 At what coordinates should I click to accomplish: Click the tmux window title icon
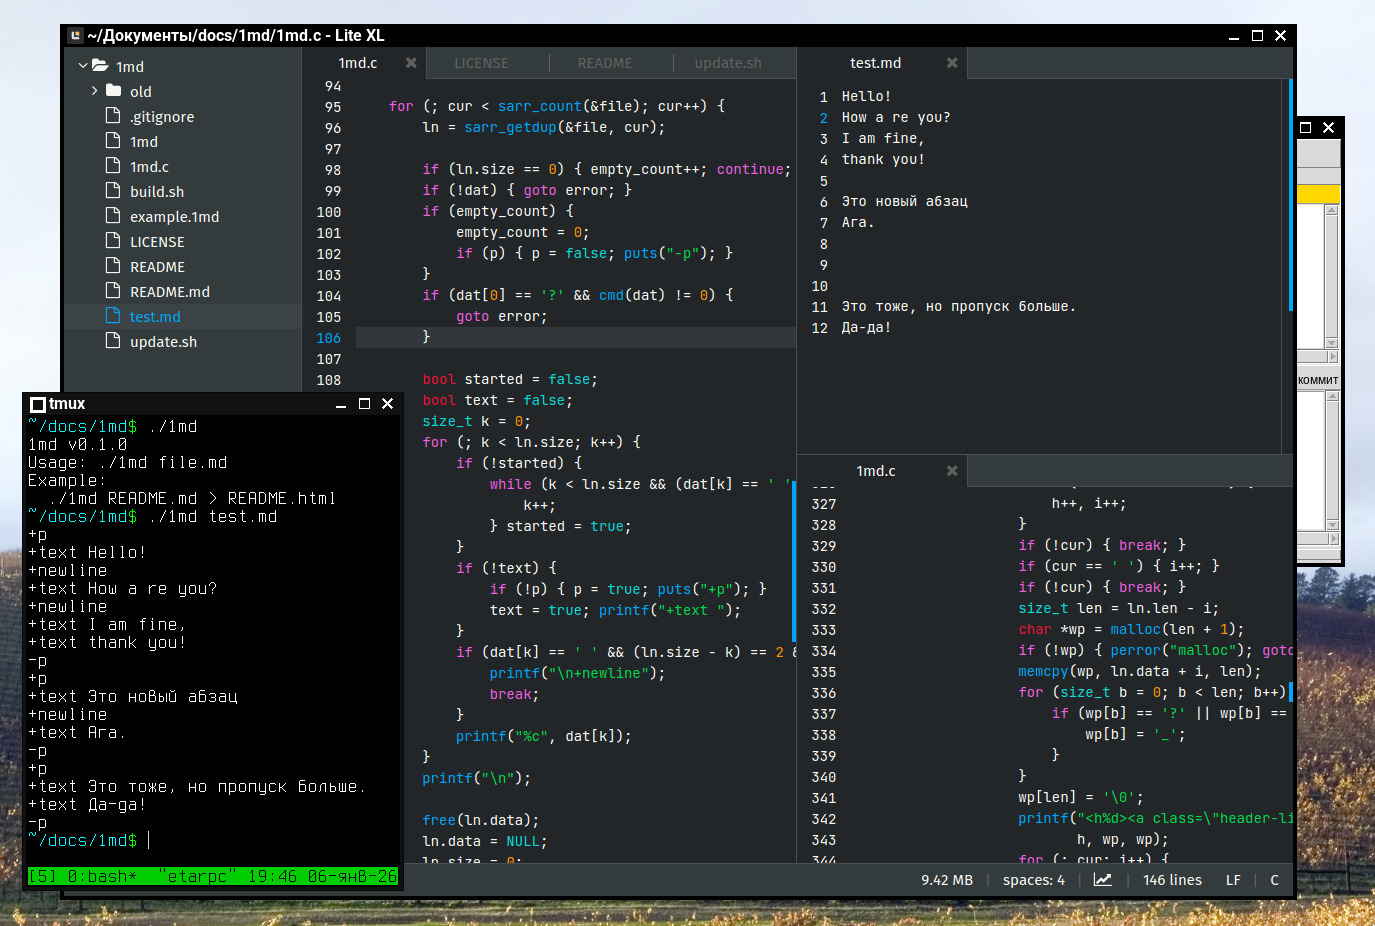point(38,404)
